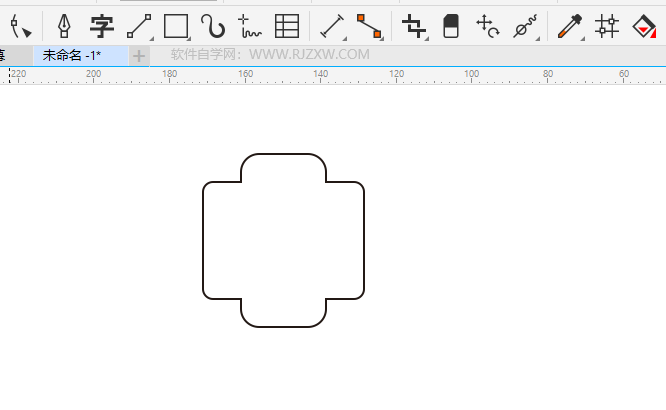
Task: Pick the Color Eyedropper tool
Action: point(569,25)
